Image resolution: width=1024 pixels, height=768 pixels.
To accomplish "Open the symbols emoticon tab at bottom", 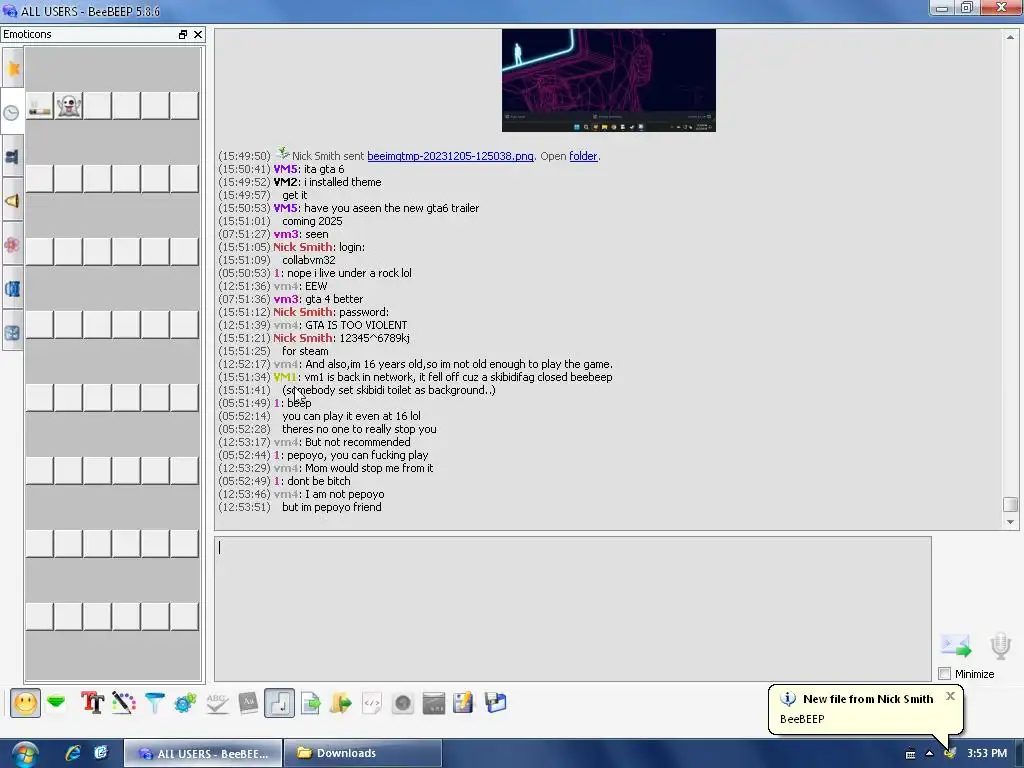I will (x=13, y=332).
